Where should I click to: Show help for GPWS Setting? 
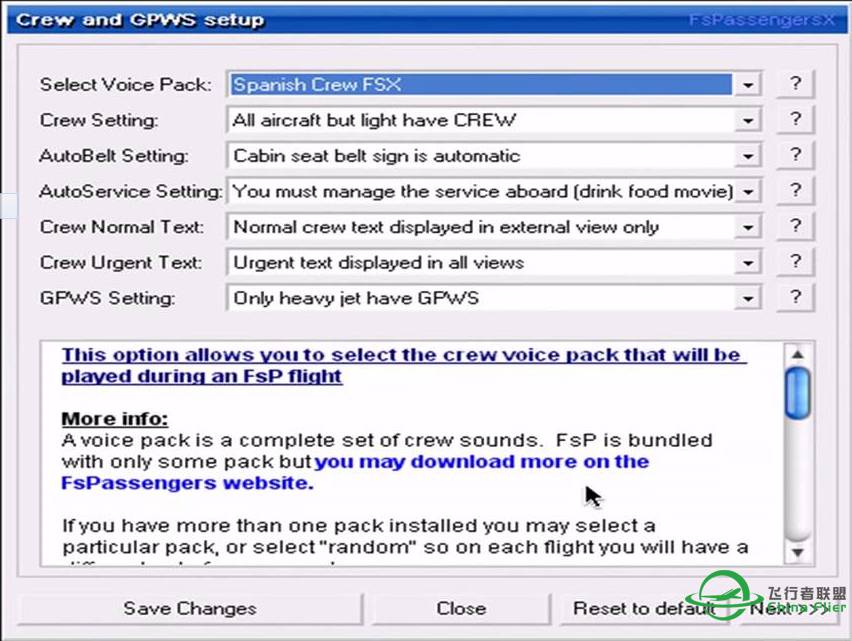[795, 297]
